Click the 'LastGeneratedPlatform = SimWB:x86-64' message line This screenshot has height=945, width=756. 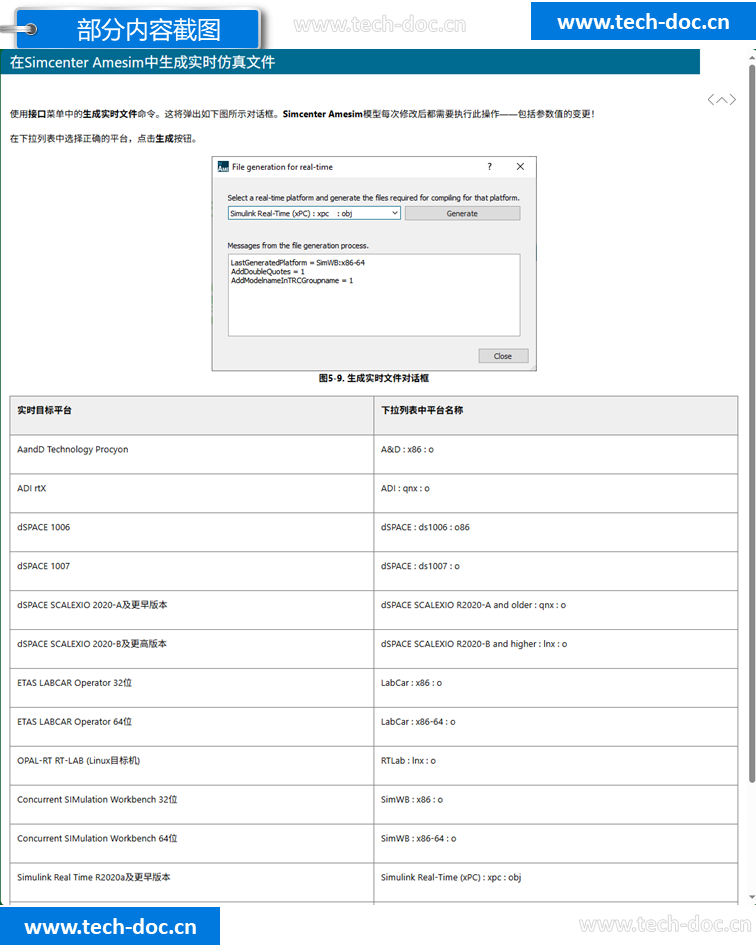tap(298, 263)
